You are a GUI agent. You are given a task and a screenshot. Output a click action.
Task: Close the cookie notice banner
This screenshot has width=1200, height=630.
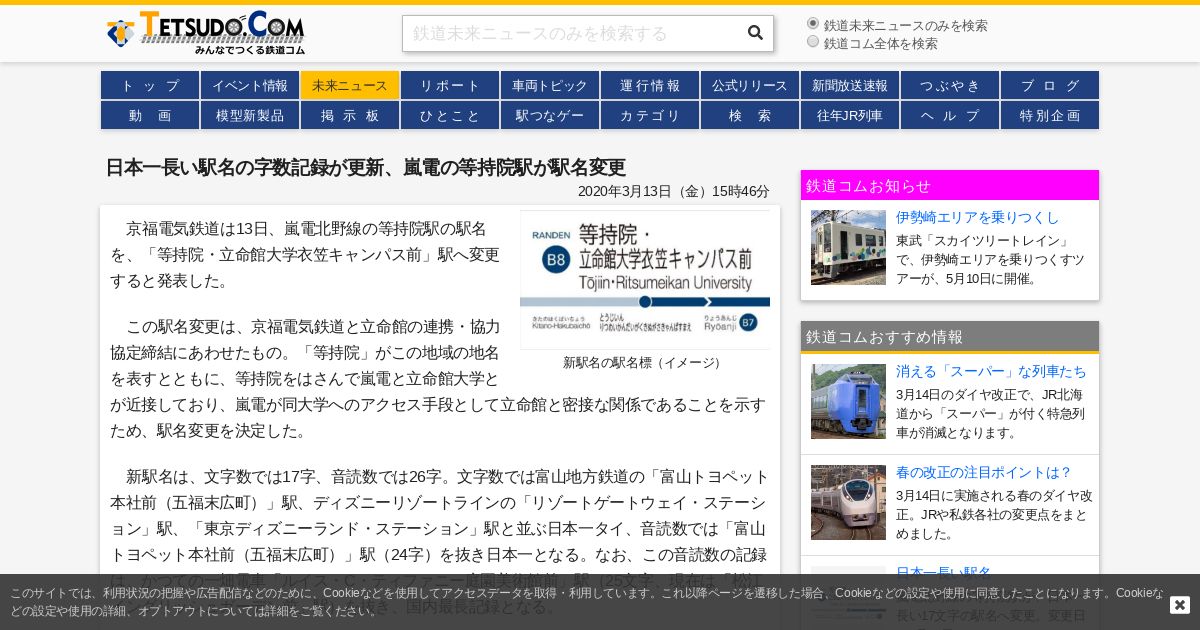click(x=1180, y=605)
